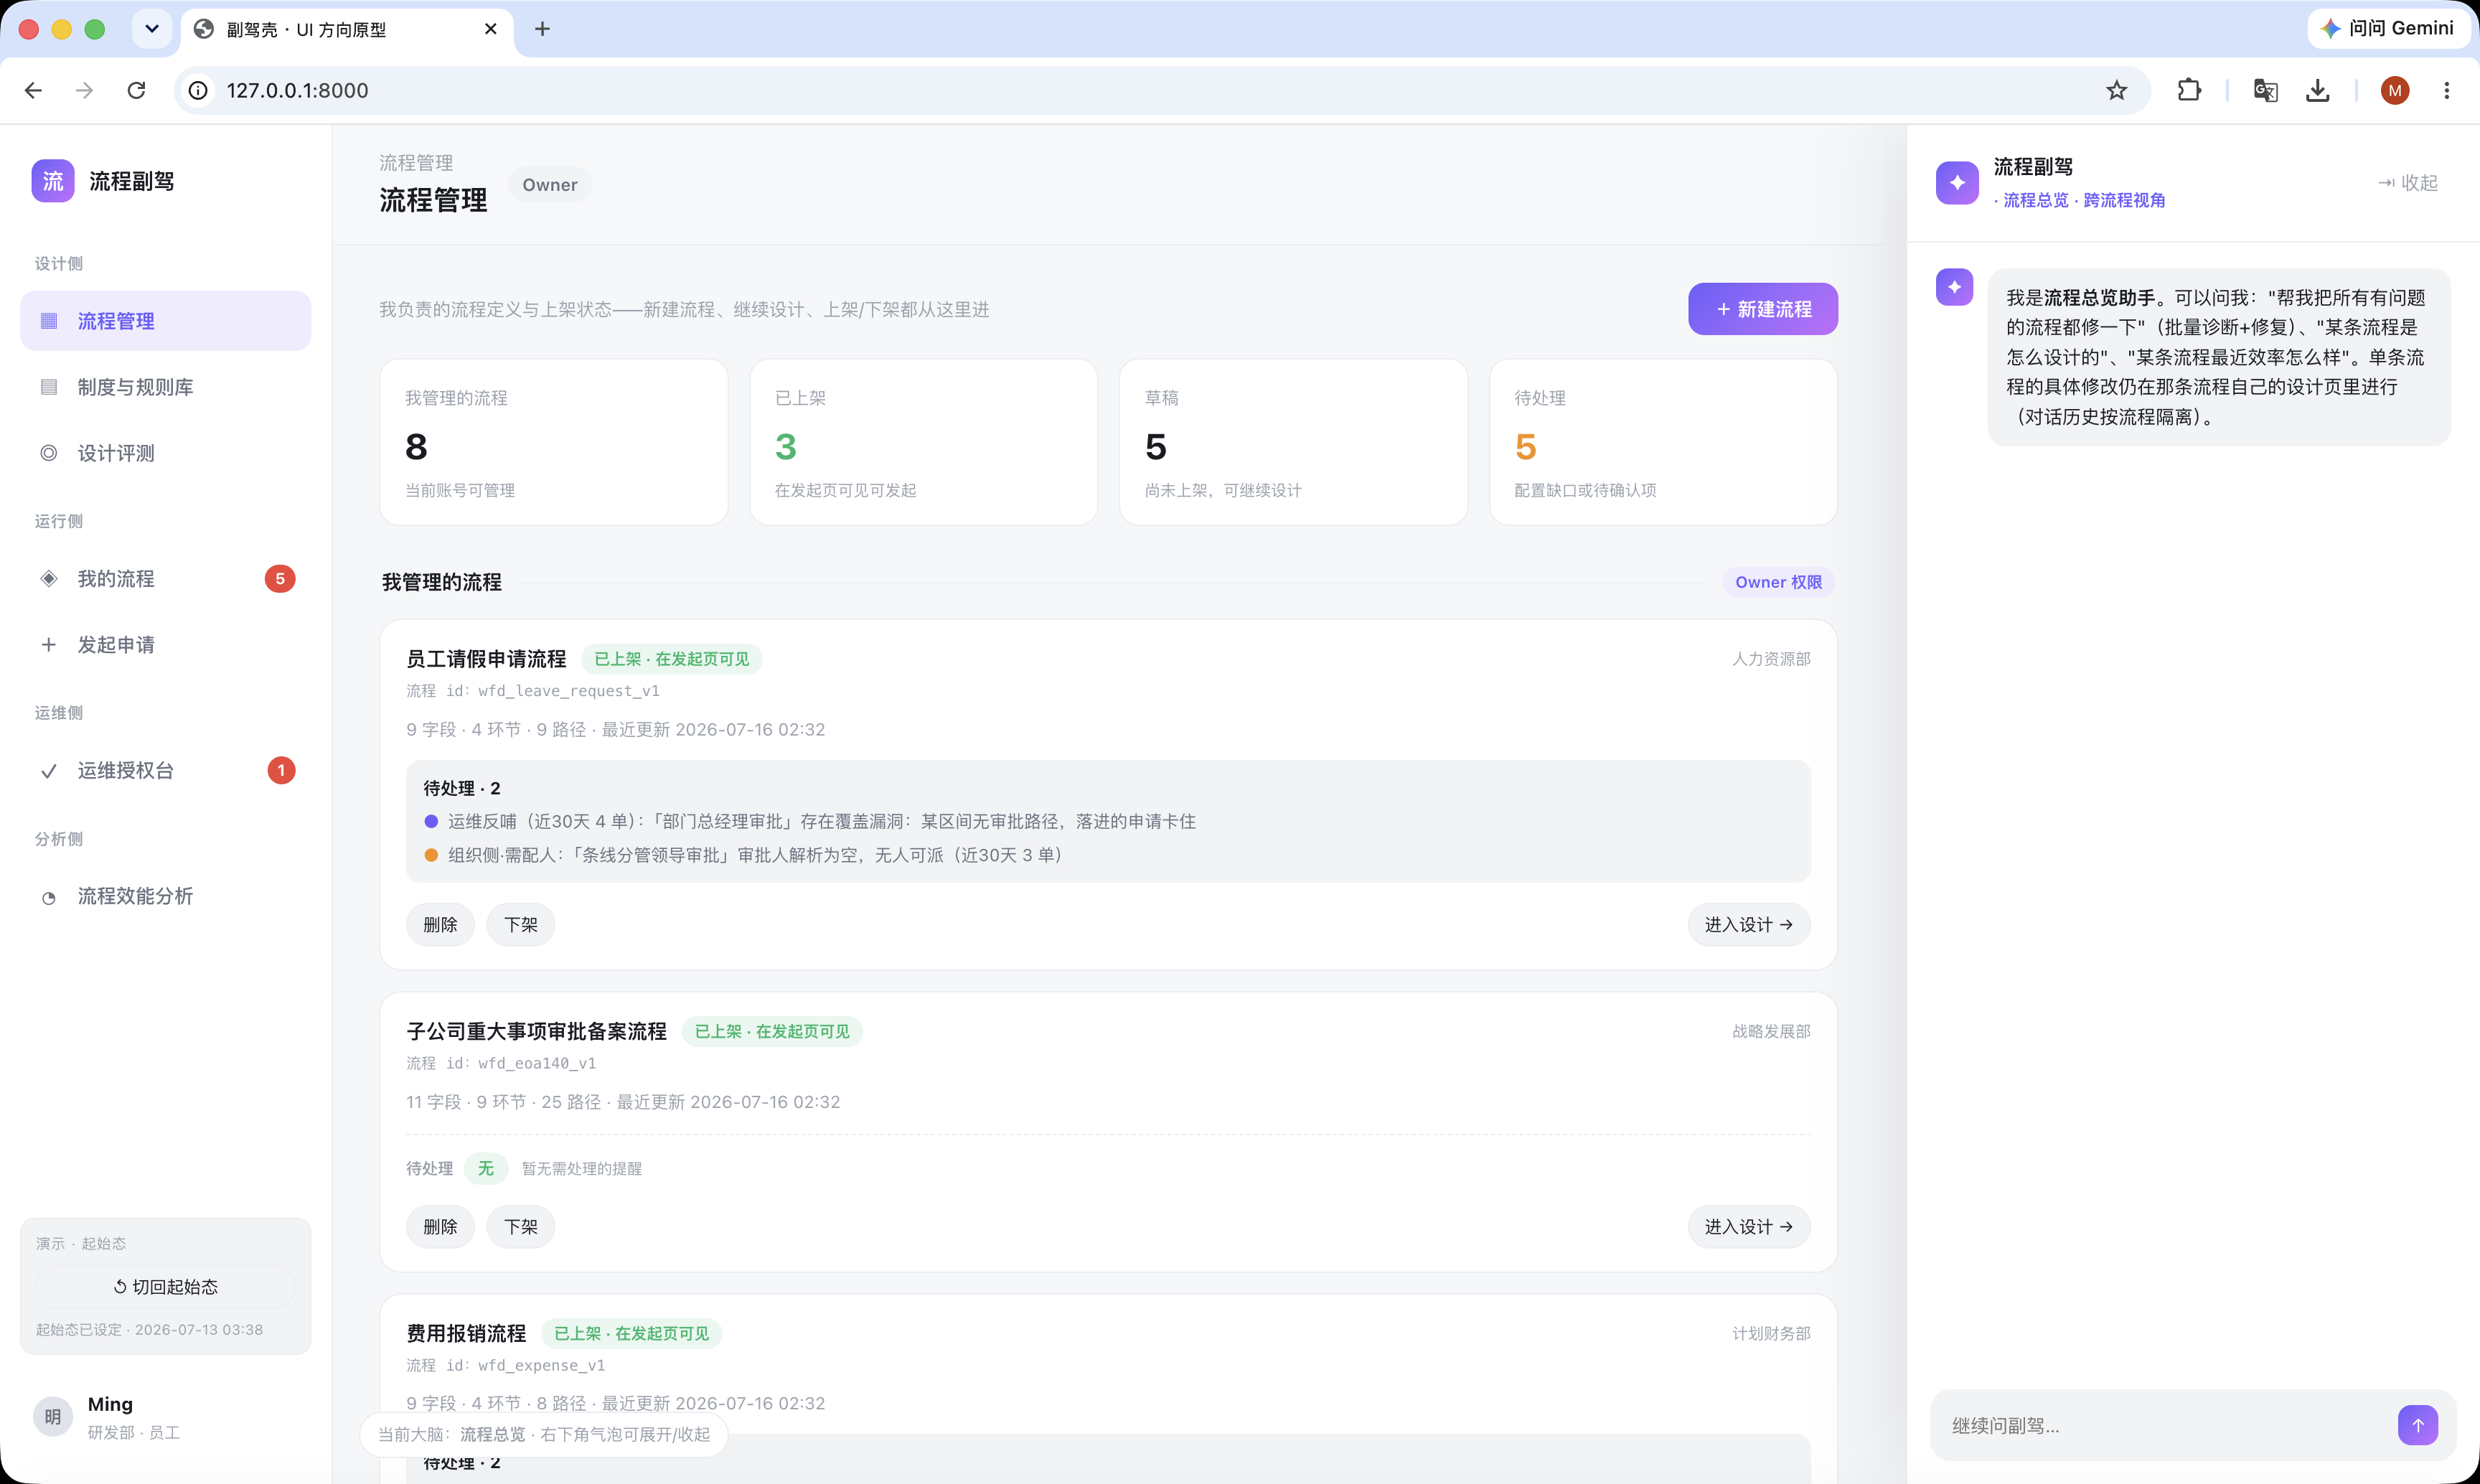Delete the 子公司重大事项审批备案流程 workflow
Viewport: 2480px width, 1484px height.
pyautogui.click(x=440, y=1227)
